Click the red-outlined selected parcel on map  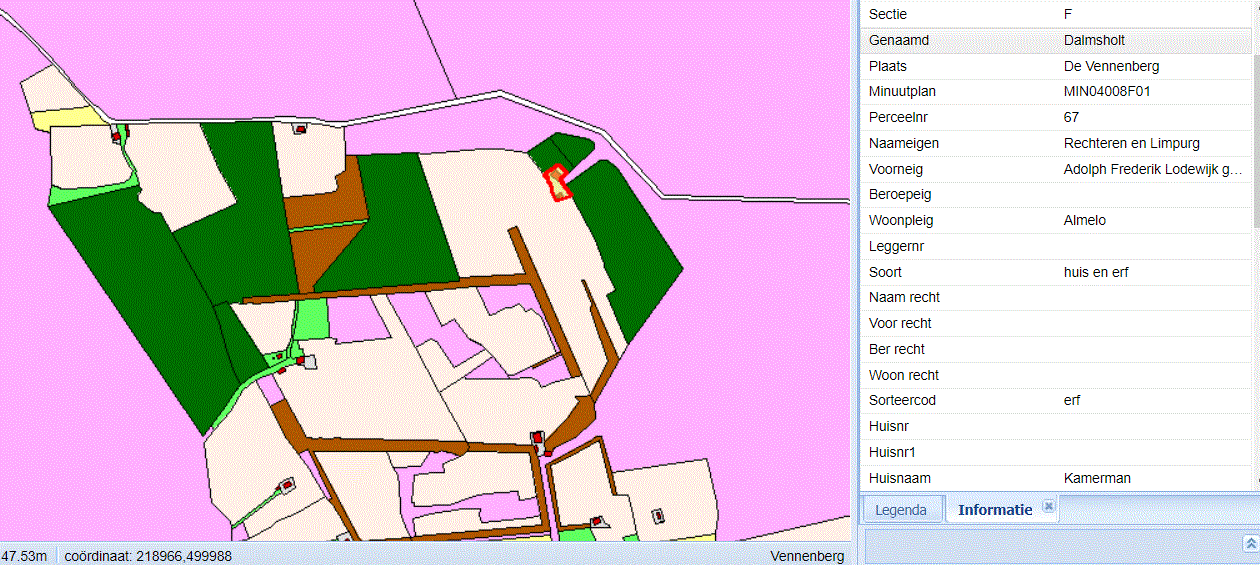coord(555,184)
